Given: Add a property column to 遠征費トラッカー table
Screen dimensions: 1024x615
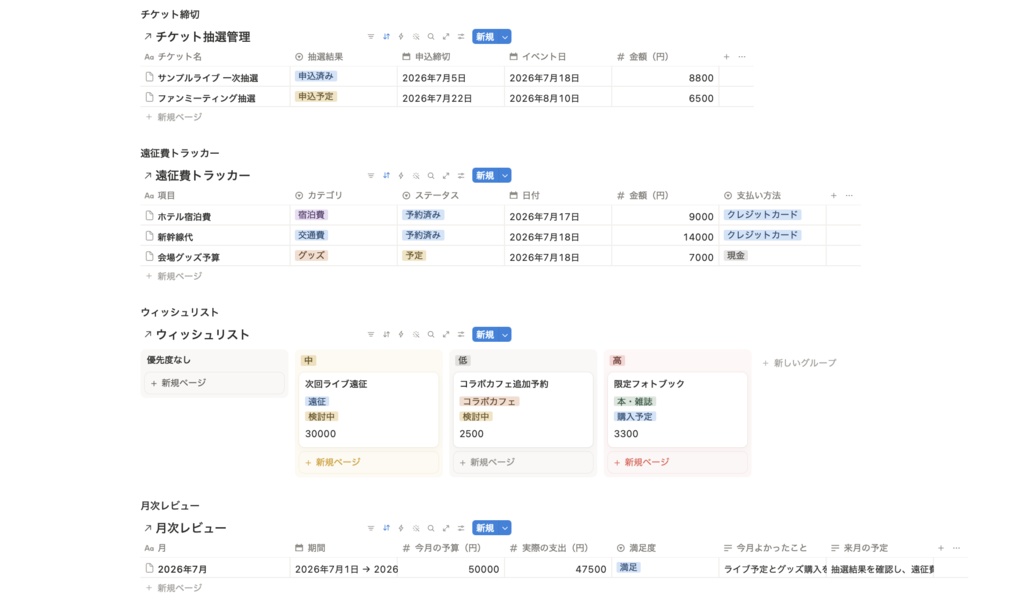Looking at the screenshot, I should click(833, 195).
